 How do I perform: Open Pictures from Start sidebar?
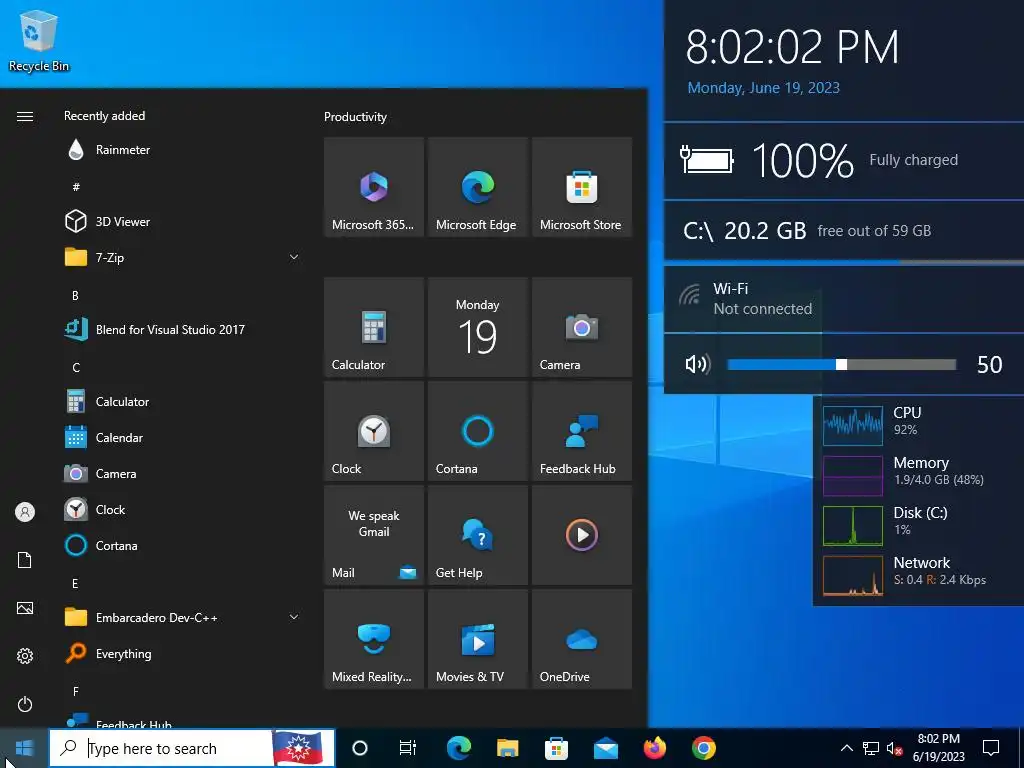(x=25, y=608)
